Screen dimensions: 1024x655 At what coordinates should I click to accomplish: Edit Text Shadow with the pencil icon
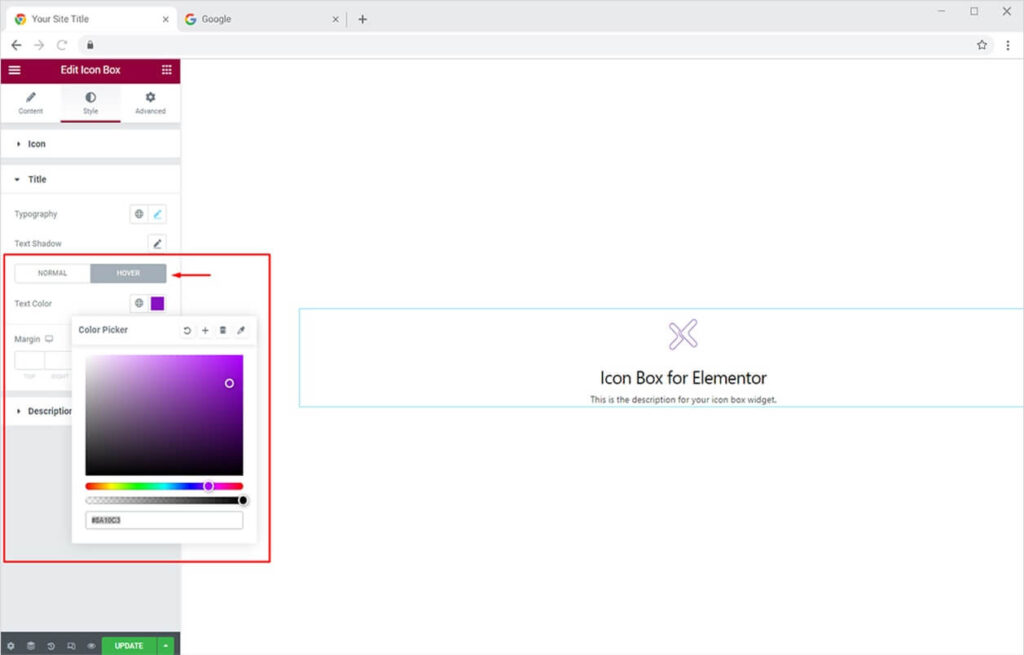click(157, 243)
